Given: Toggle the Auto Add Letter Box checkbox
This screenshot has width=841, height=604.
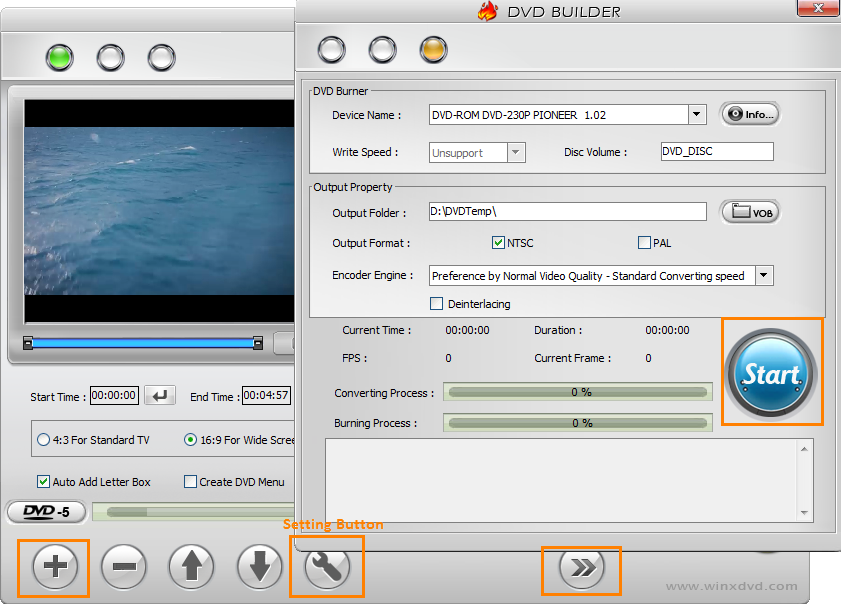Looking at the screenshot, I should tap(43, 482).
